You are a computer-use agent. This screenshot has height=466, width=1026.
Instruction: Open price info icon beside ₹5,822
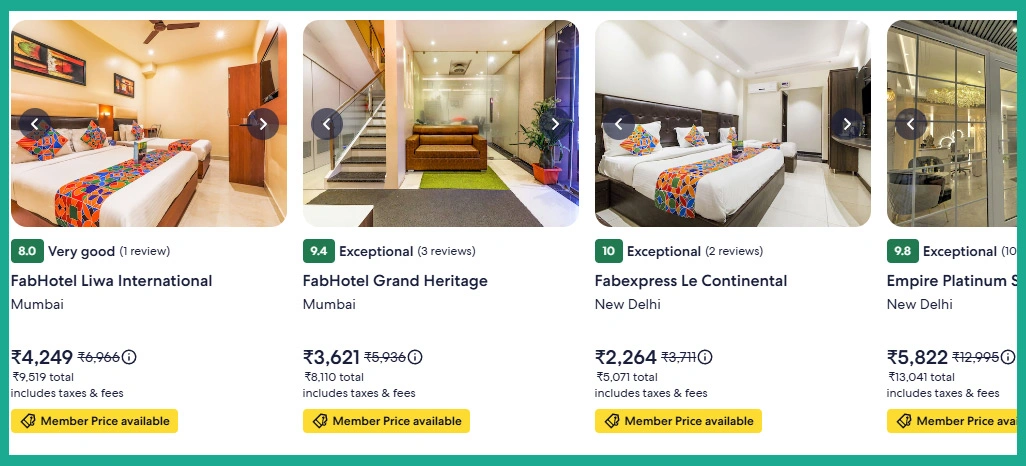(x=1007, y=357)
